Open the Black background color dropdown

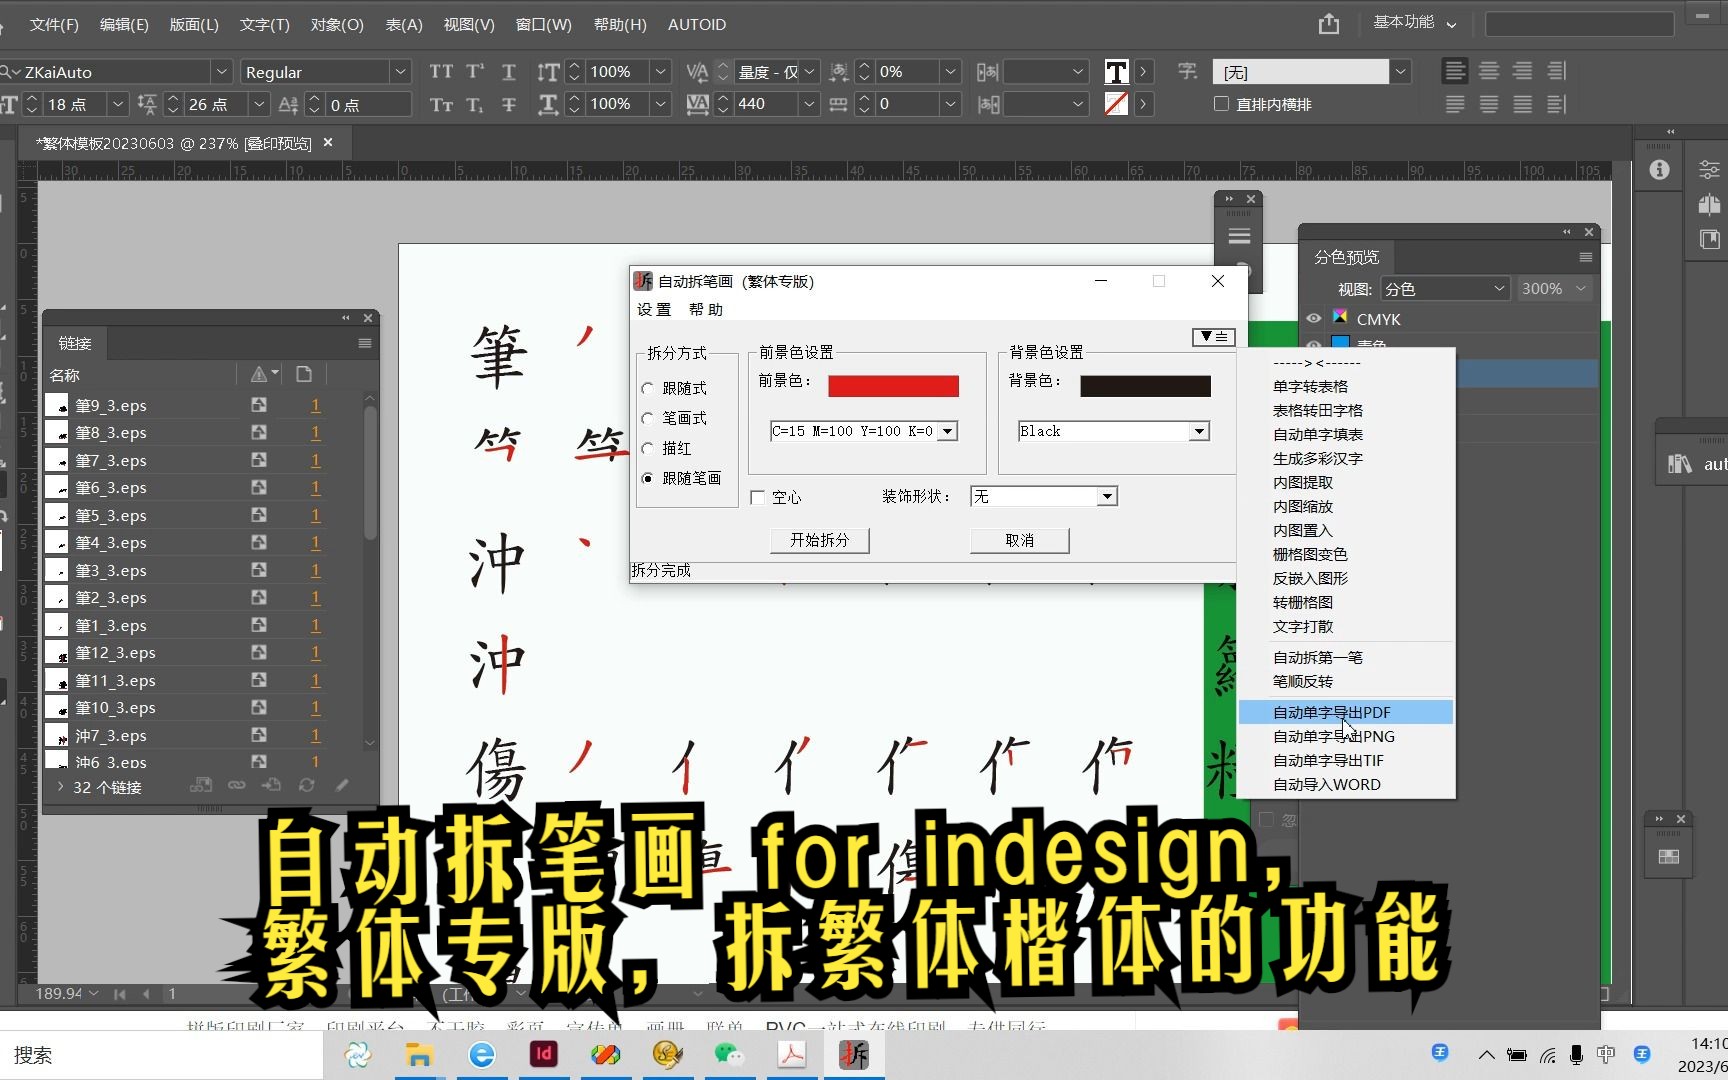coord(1199,431)
